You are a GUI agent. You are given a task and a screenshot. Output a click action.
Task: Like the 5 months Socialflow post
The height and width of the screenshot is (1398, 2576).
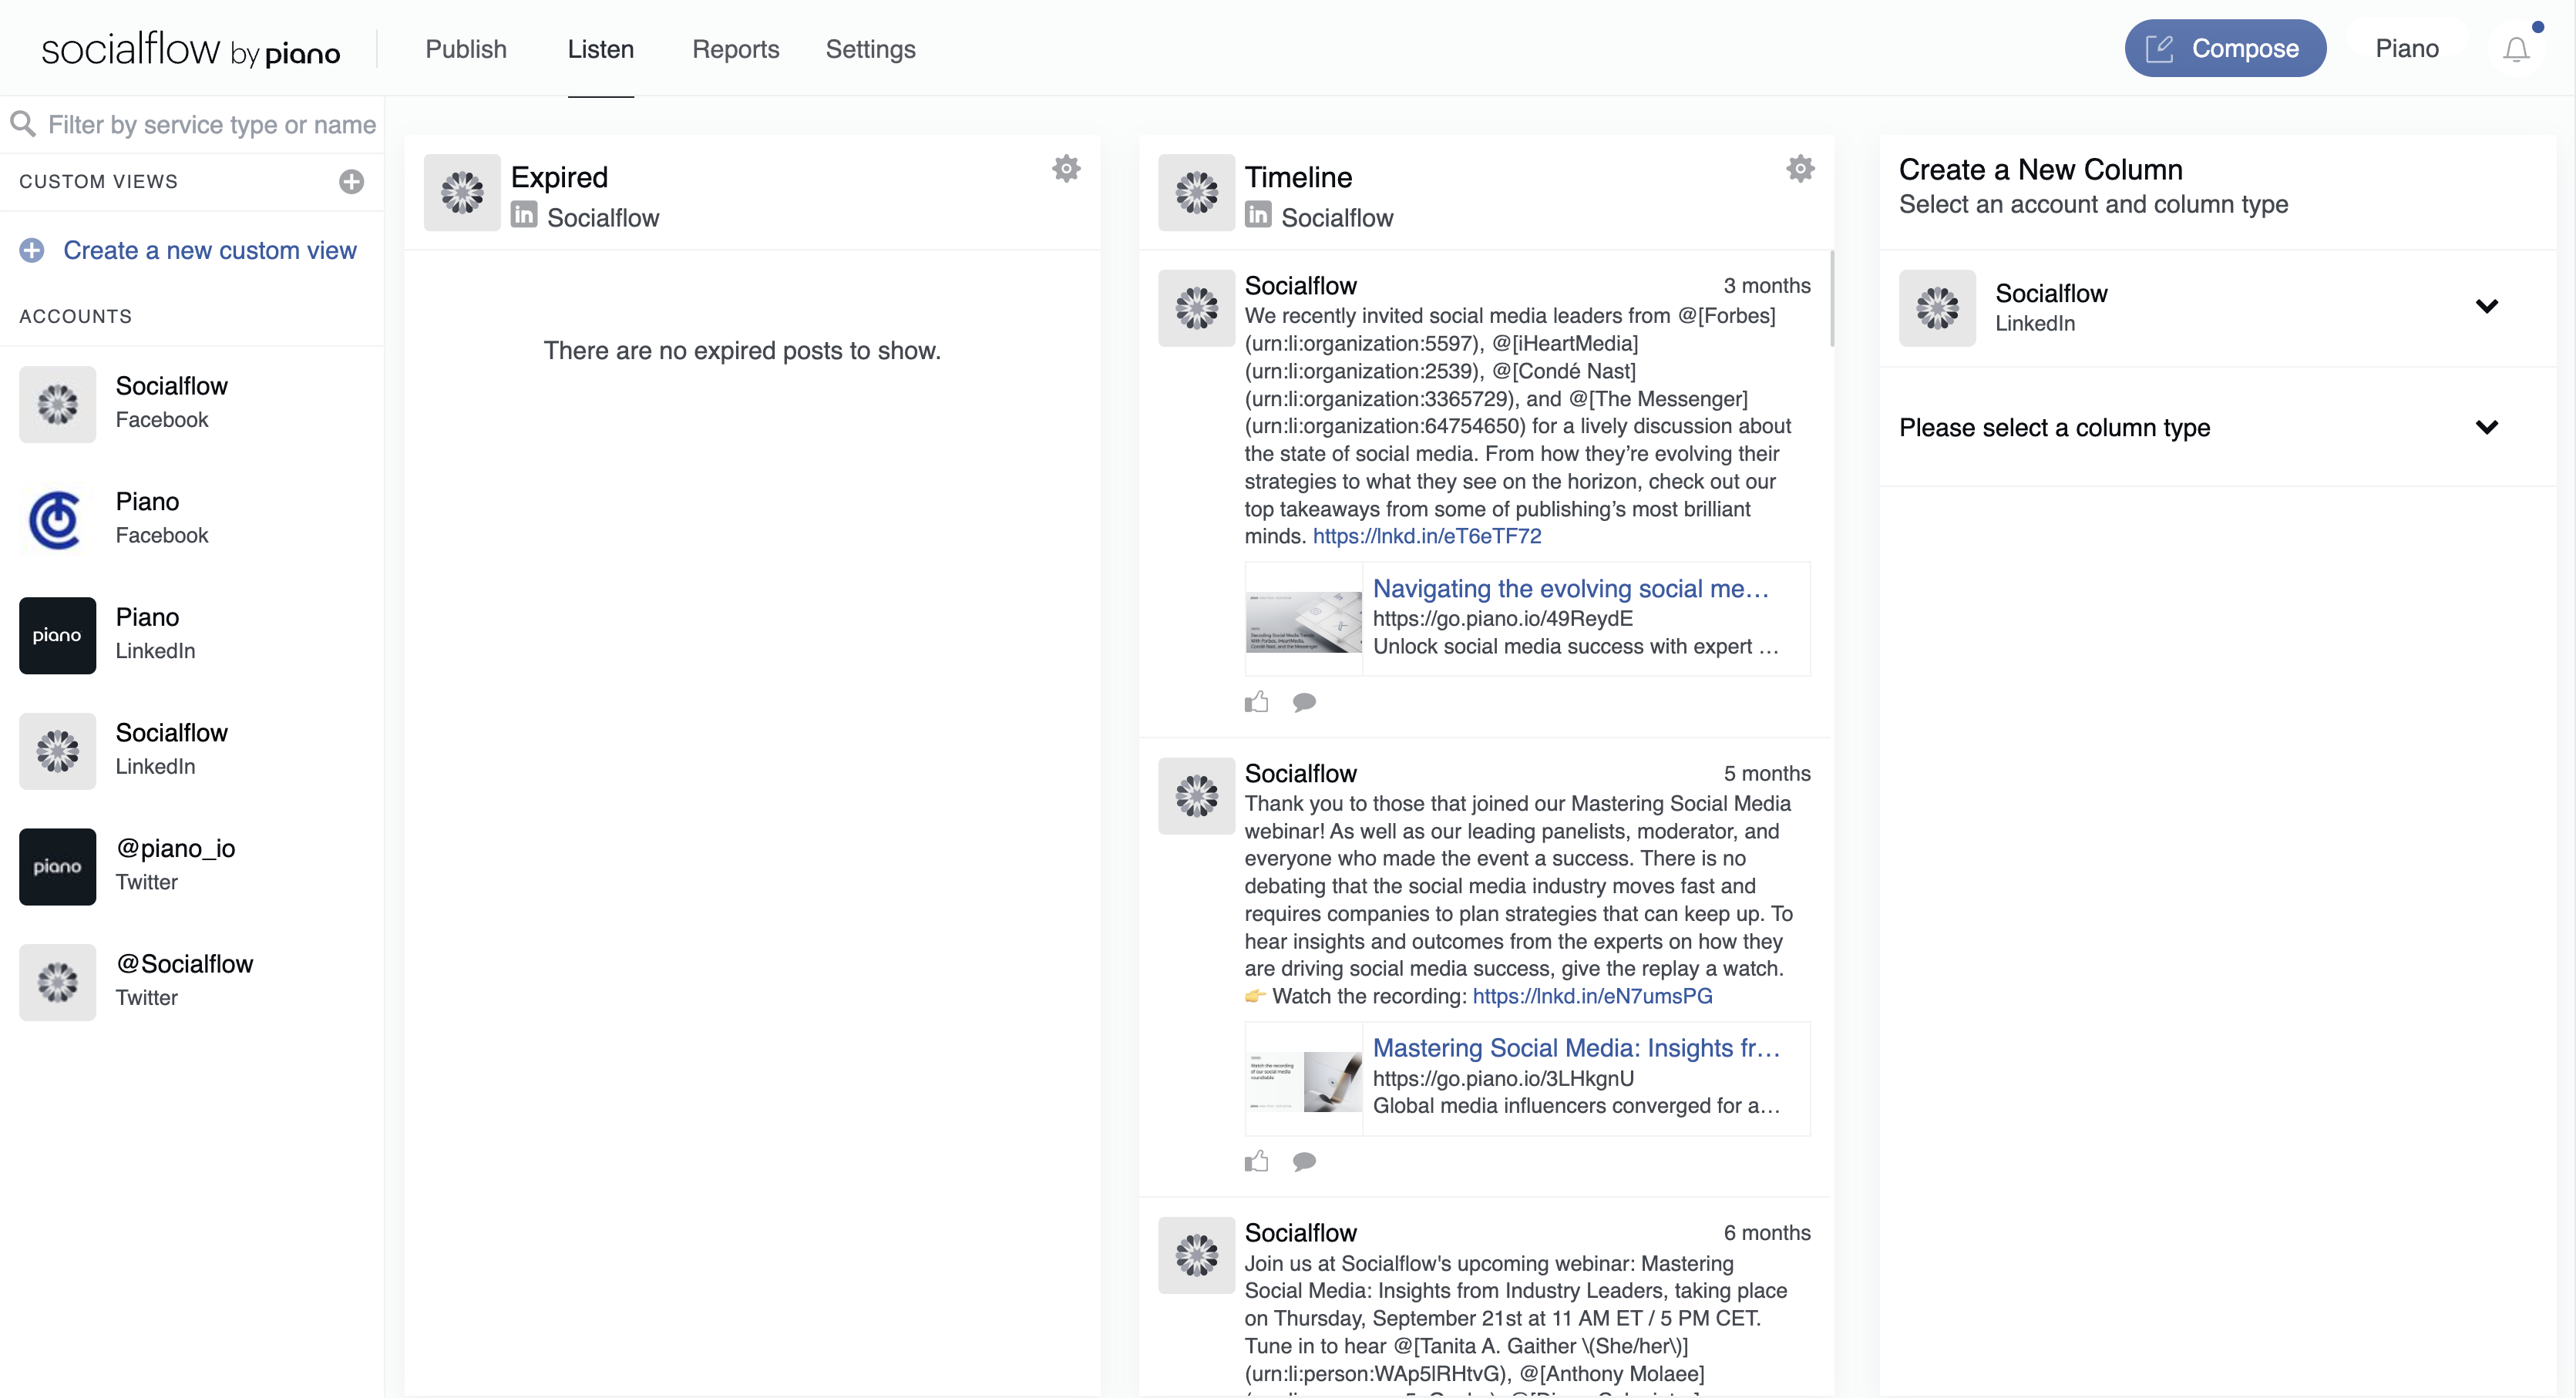point(1256,1161)
